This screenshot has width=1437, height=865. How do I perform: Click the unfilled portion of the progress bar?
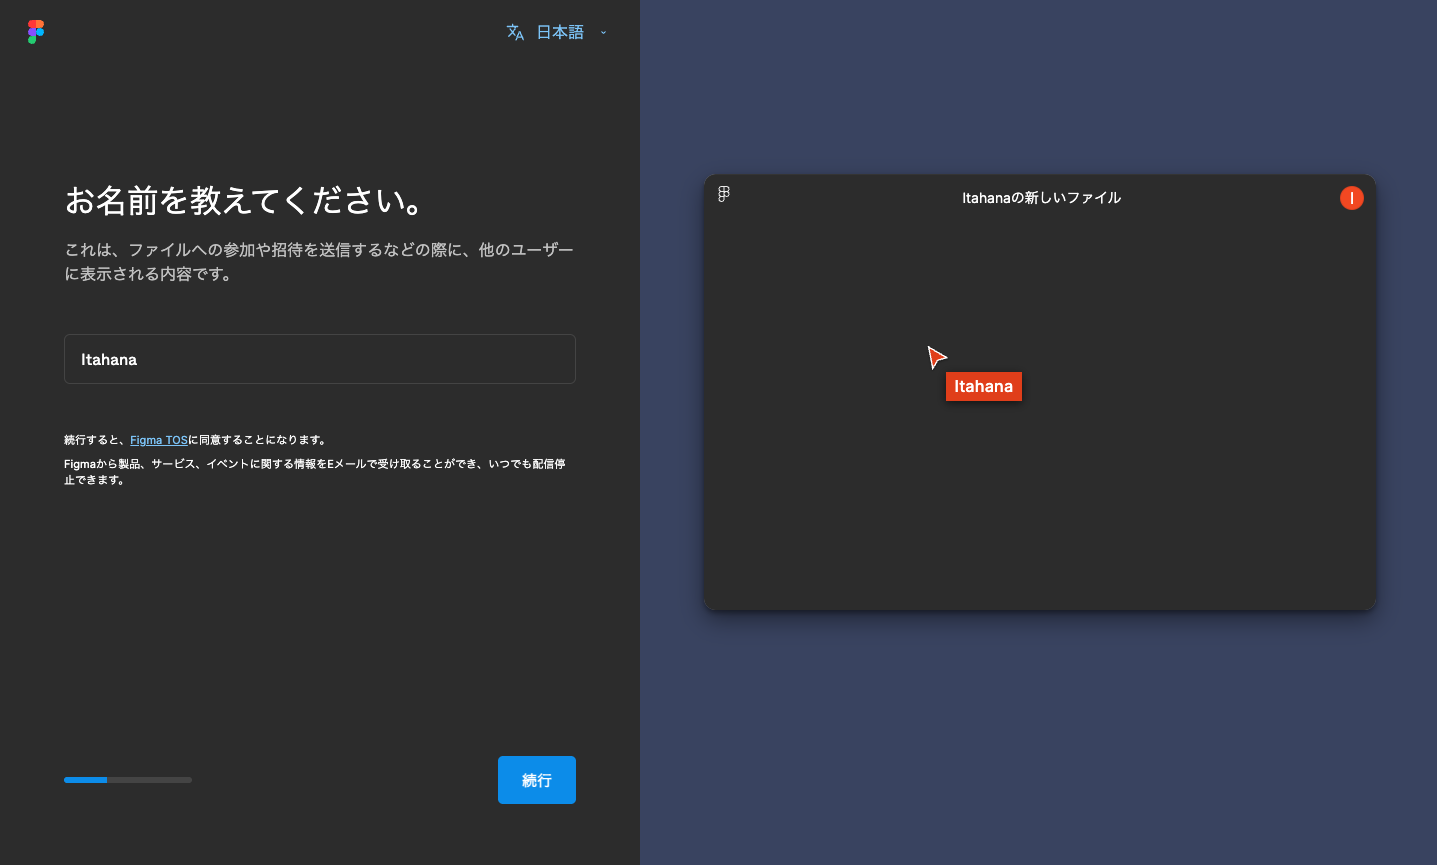tap(150, 780)
